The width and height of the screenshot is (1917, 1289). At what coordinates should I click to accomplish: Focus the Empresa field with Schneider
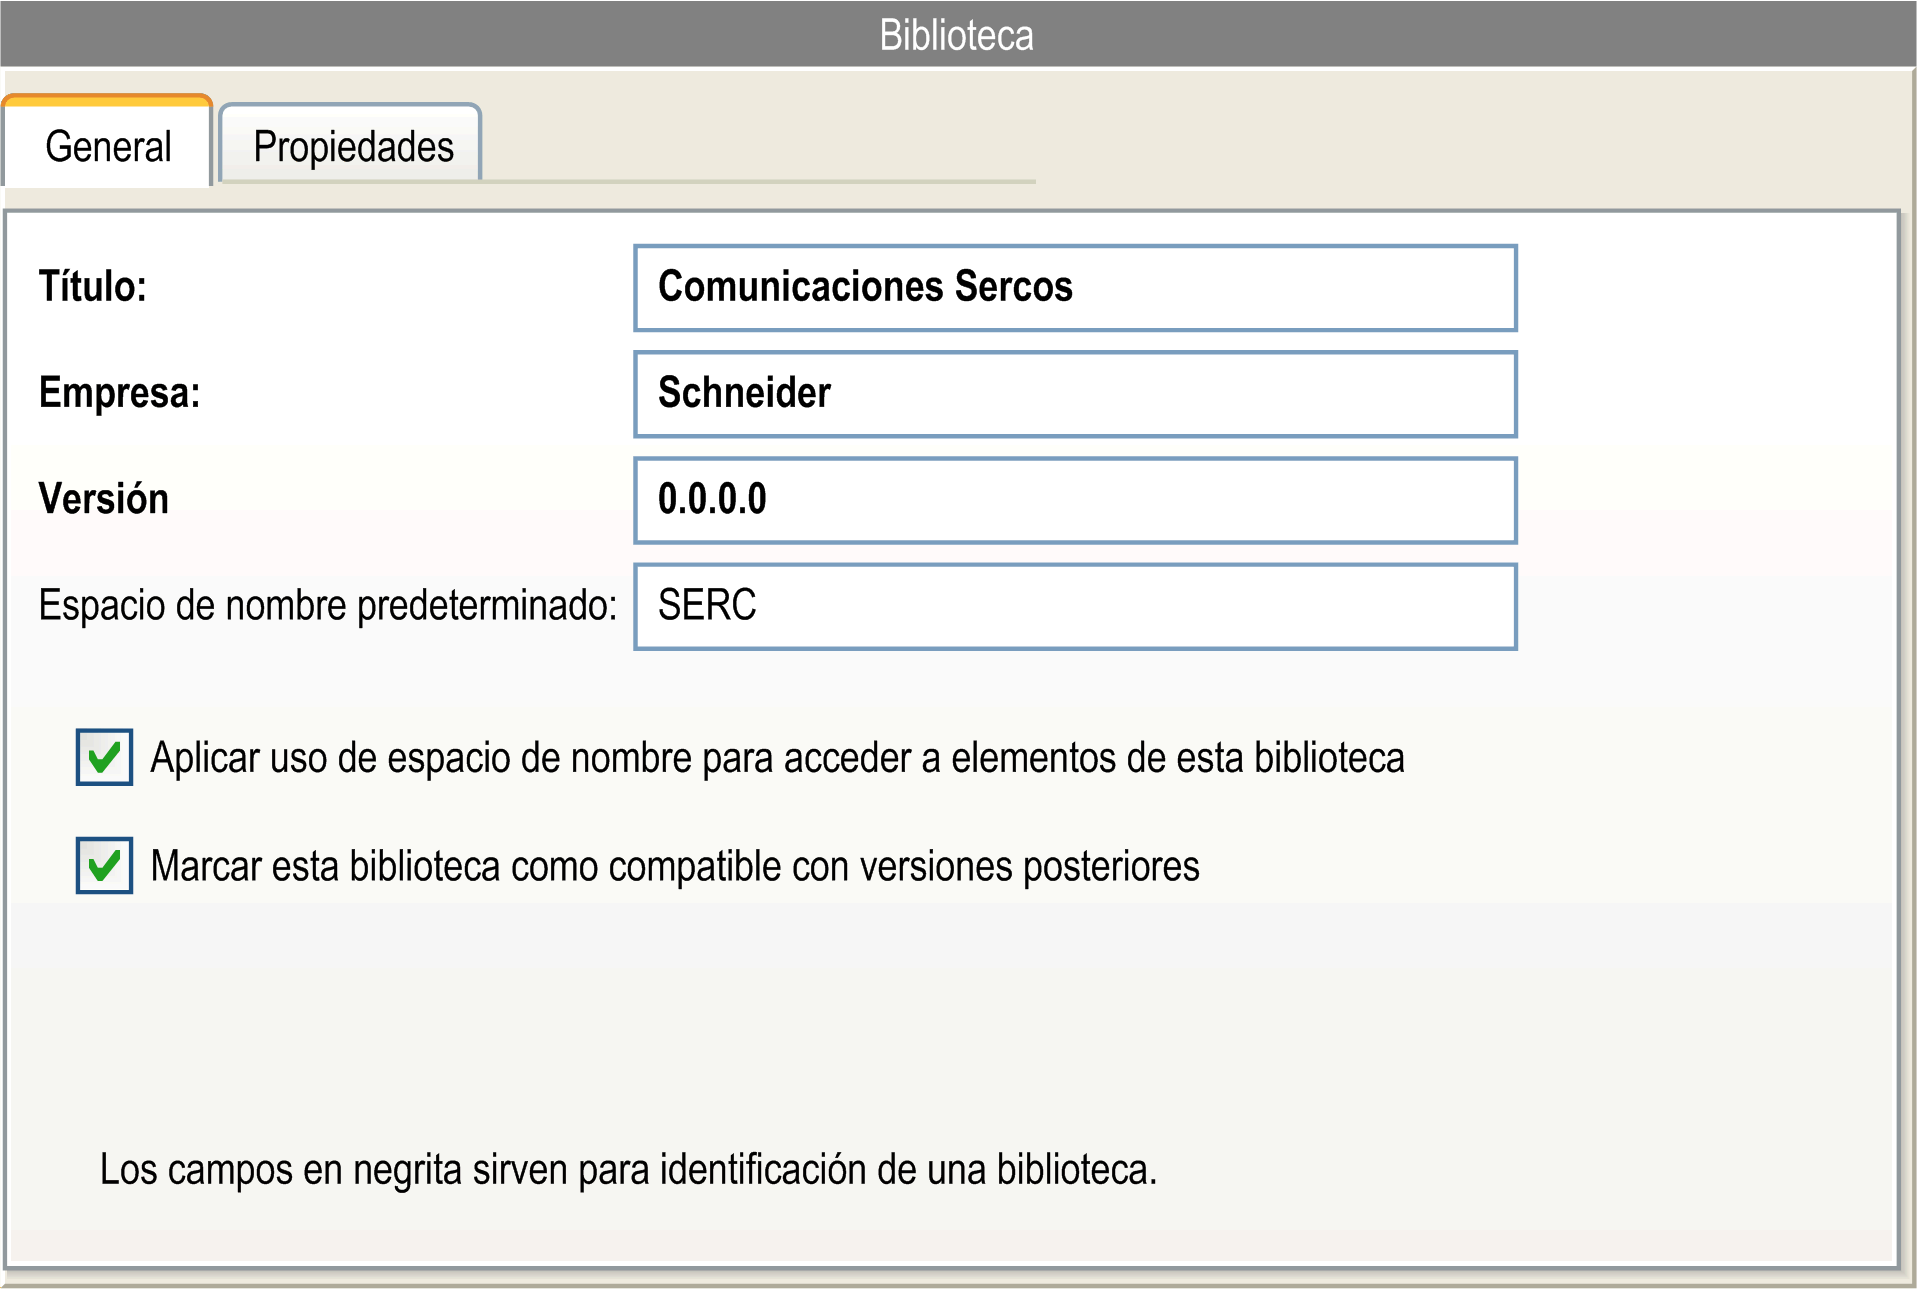click(x=1075, y=394)
